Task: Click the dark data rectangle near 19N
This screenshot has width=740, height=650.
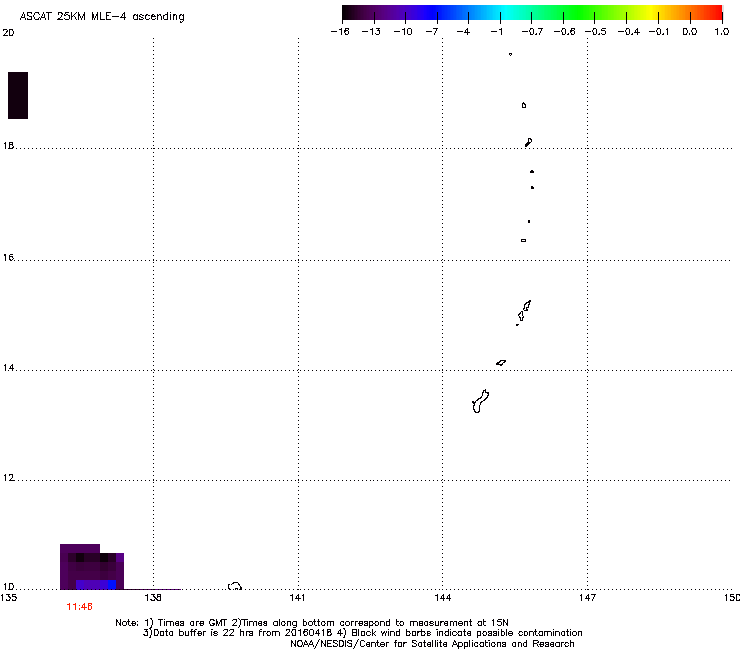Action: [x=18, y=95]
